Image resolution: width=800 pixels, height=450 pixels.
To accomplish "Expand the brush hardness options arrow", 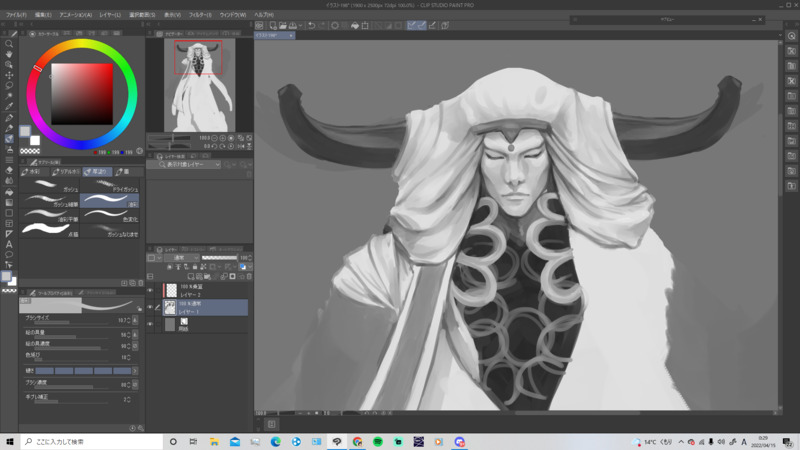I will [135, 370].
